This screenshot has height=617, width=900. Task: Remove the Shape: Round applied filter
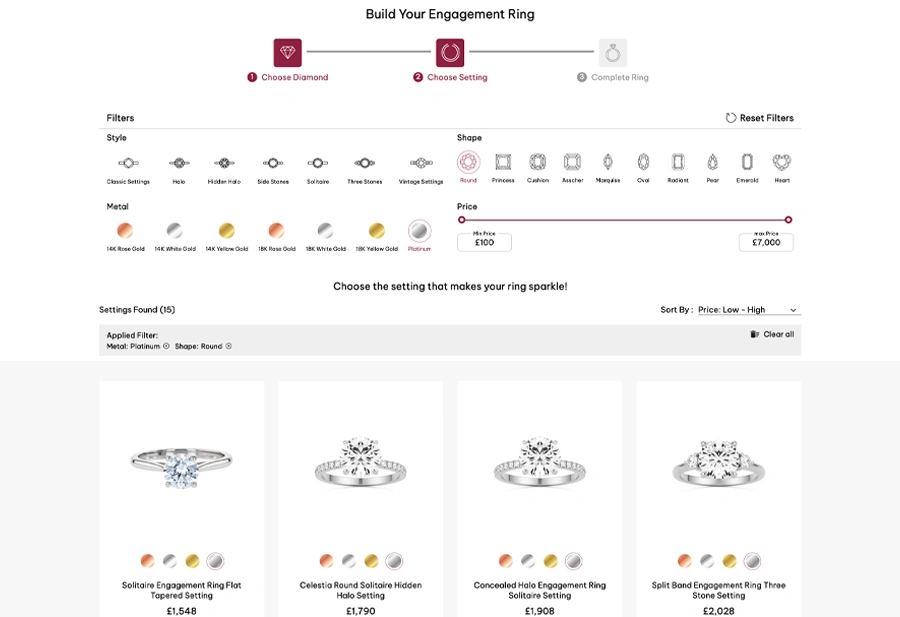pyautogui.click(x=228, y=346)
